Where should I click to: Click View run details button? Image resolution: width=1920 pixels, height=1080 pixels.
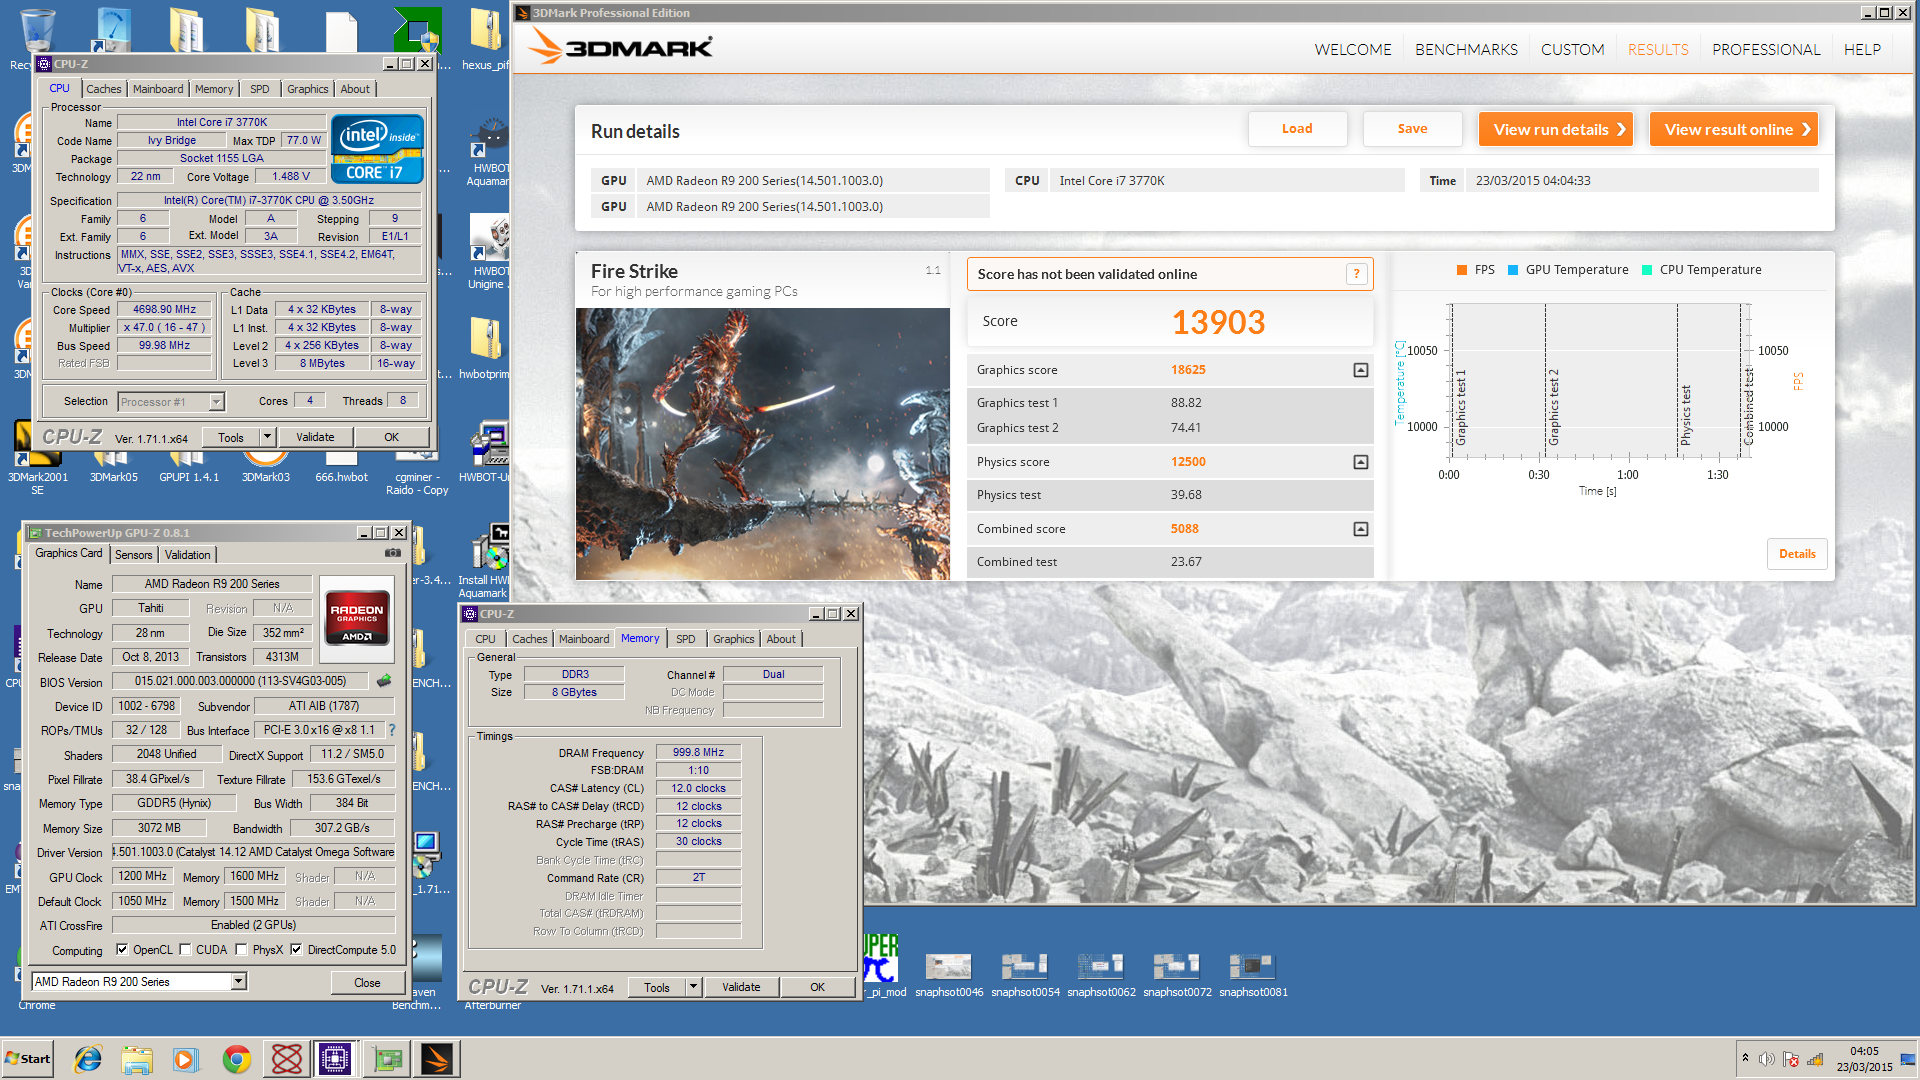[1556, 129]
